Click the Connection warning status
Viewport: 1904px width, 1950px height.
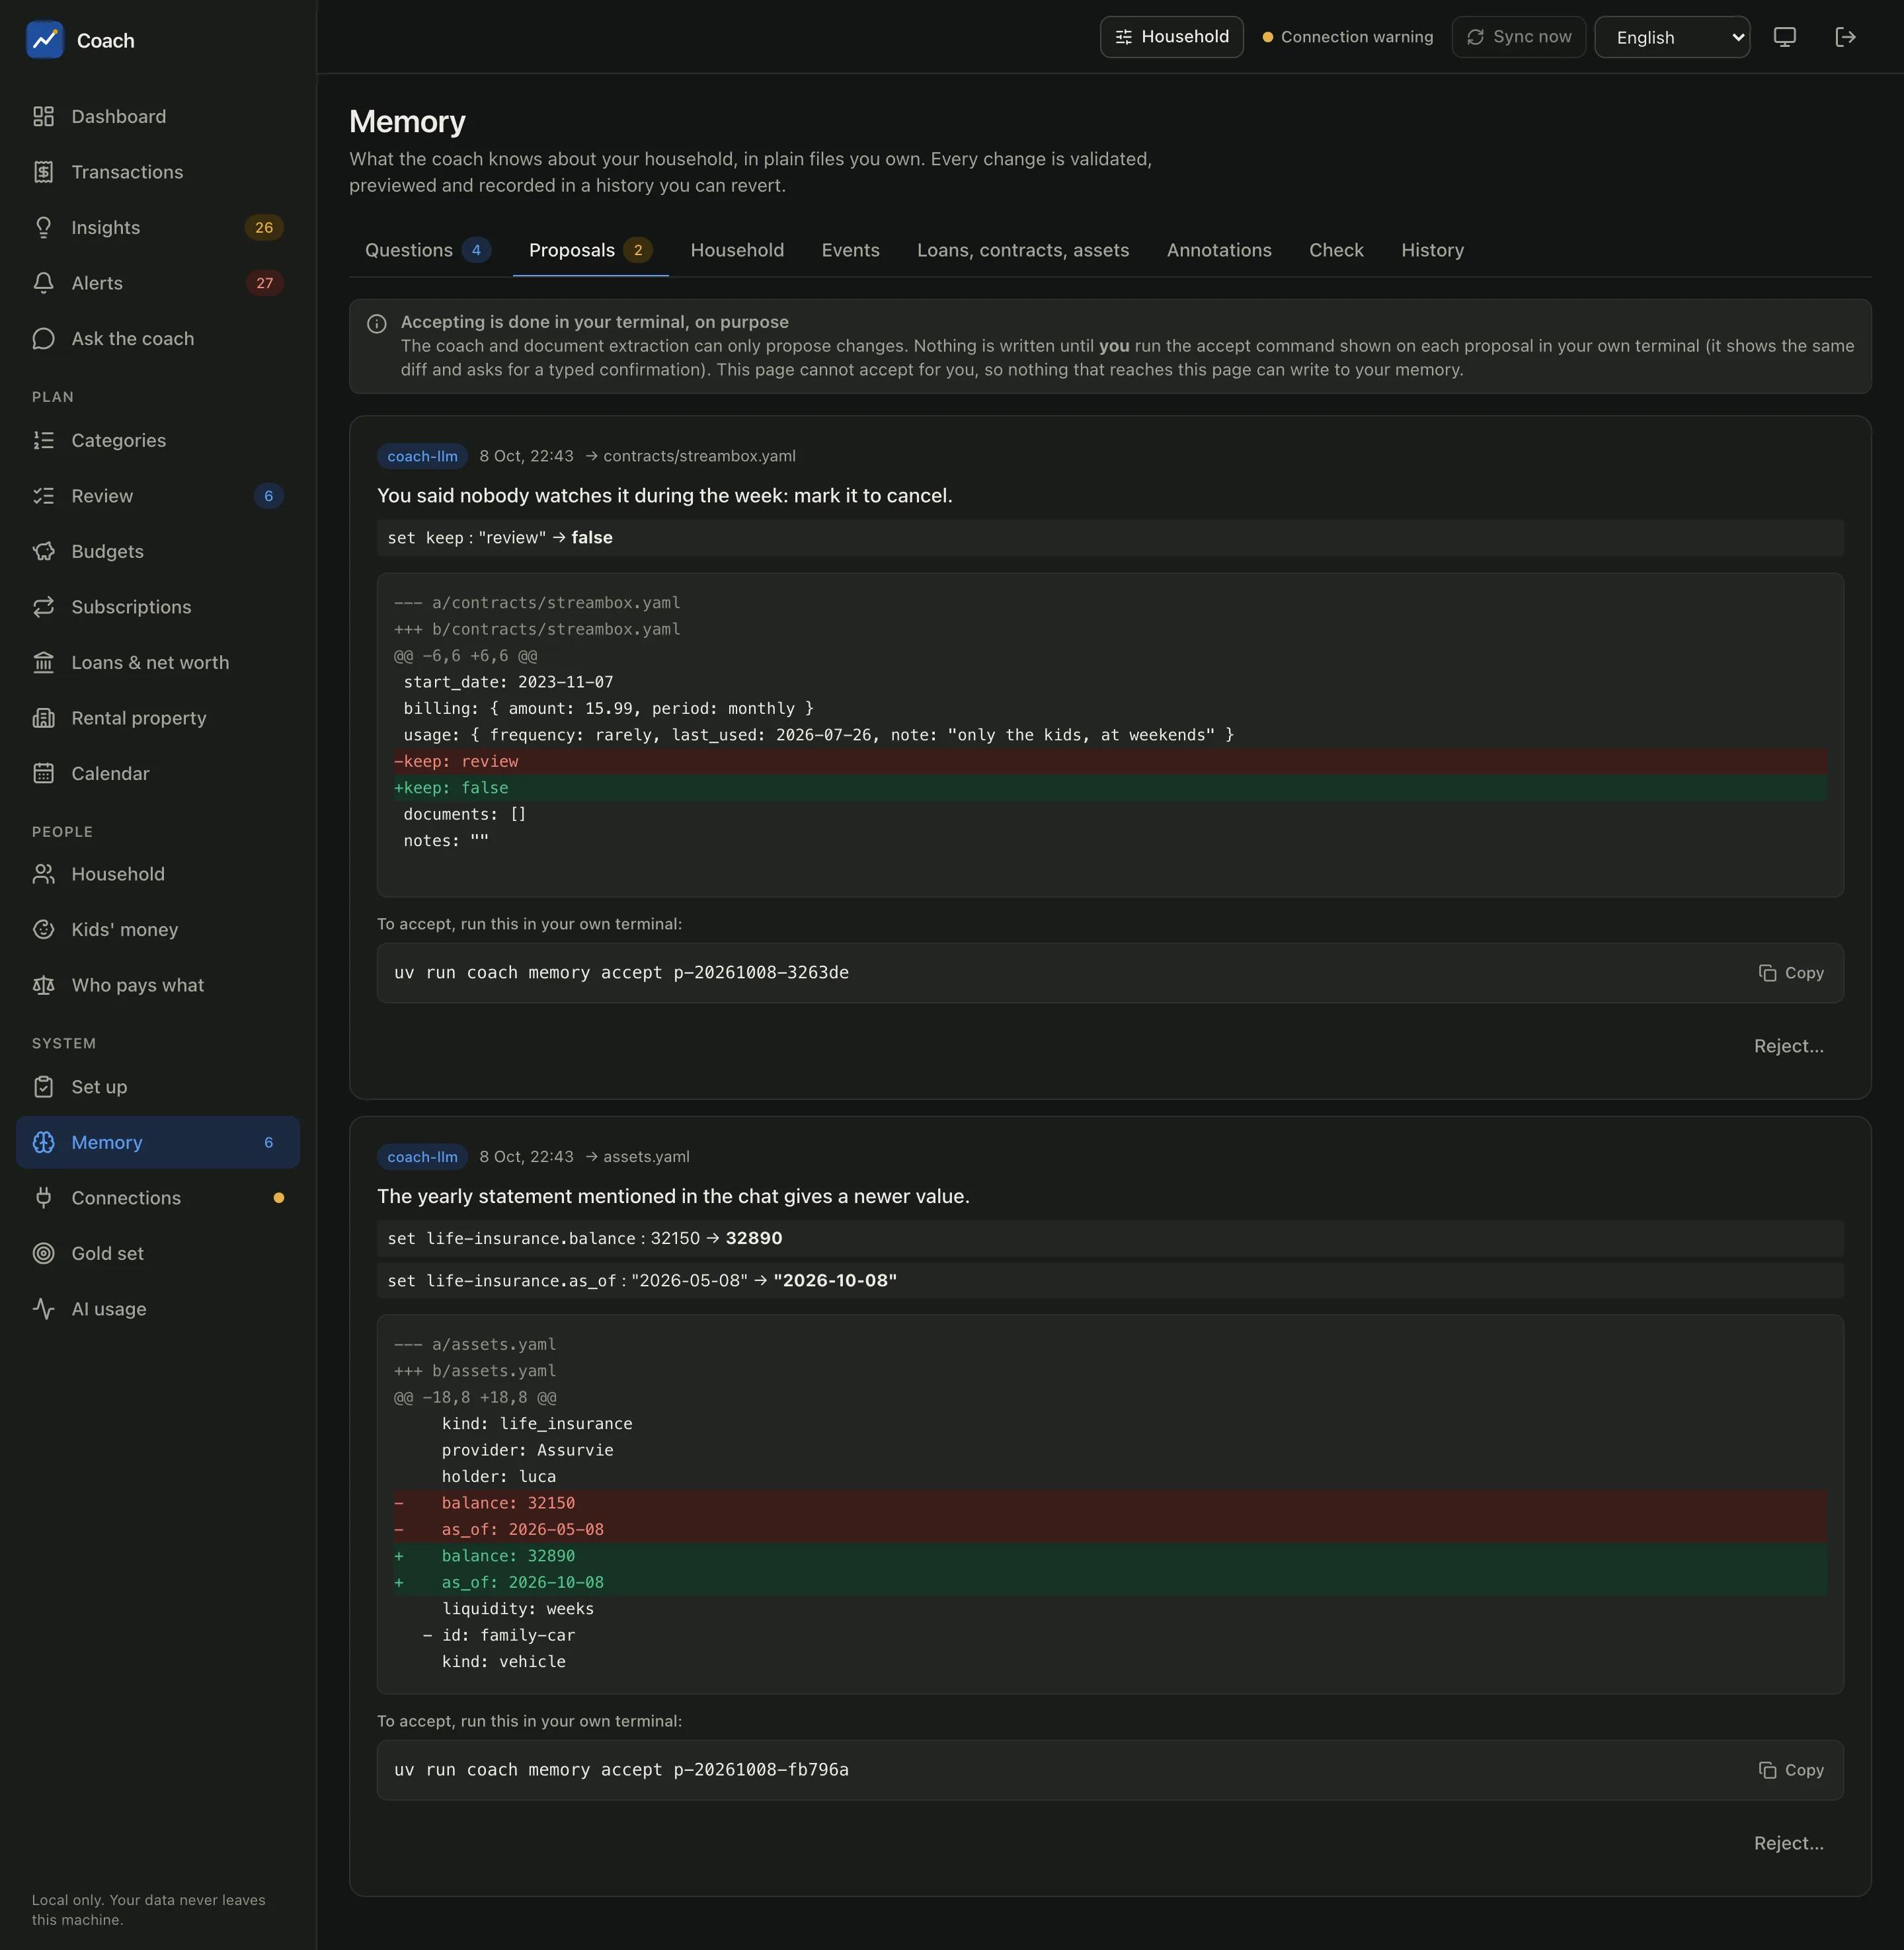[x=1347, y=37]
